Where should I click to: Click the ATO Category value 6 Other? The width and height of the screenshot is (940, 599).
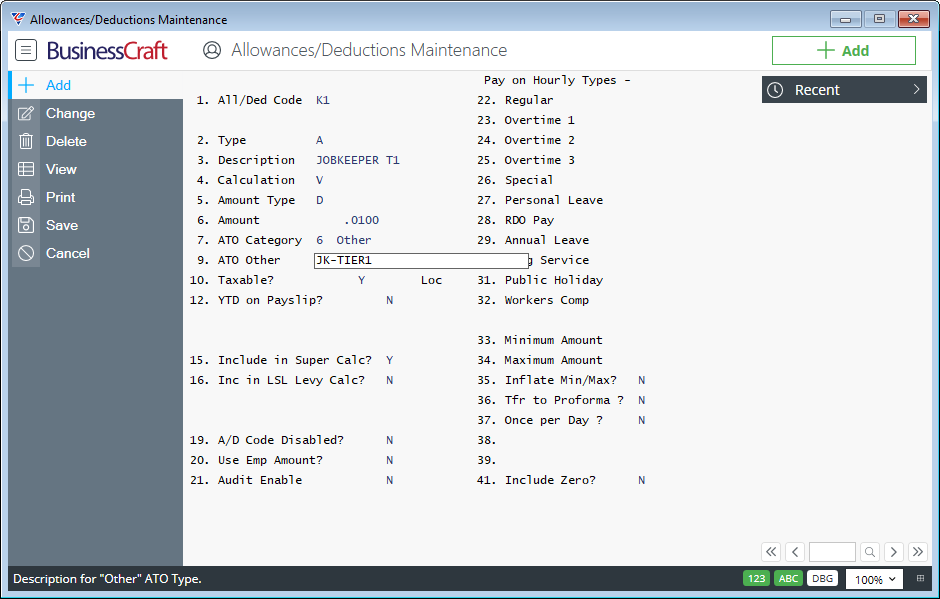(344, 240)
